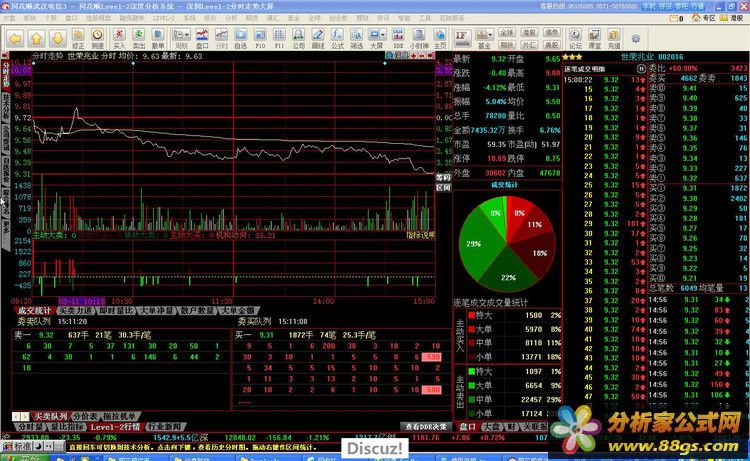The width and height of the screenshot is (750, 461).
Task: Open the settings gear icon
Action: point(636,39)
